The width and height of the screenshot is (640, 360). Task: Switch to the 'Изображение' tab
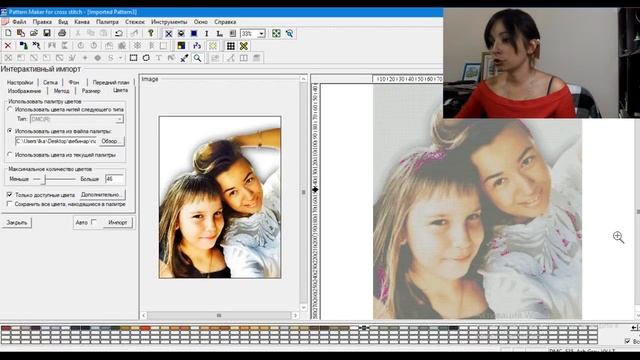[24, 91]
